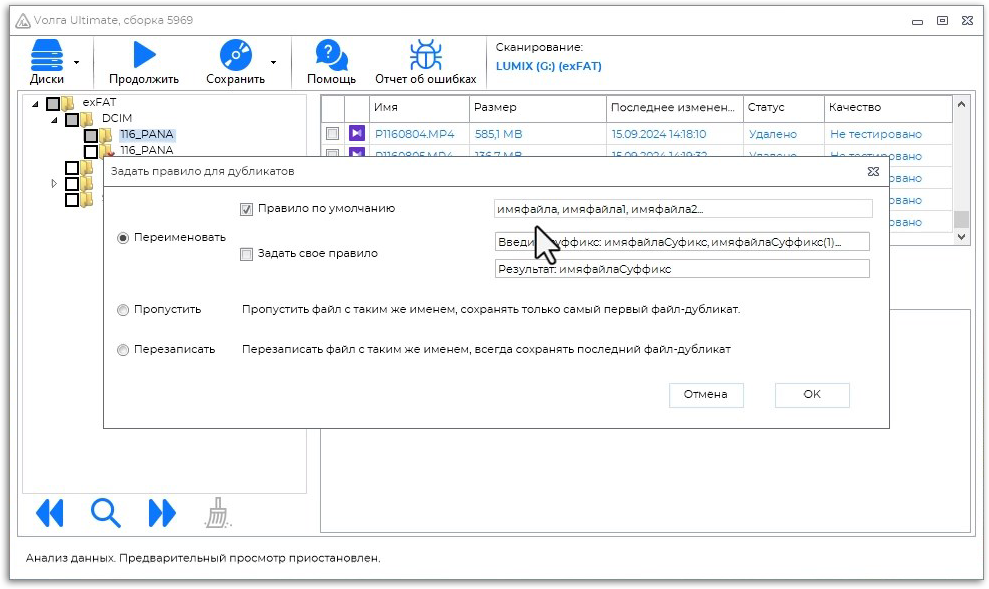This screenshot has width=989, height=589.
Task: Click the Сохранить disc icon
Action: coord(235,55)
